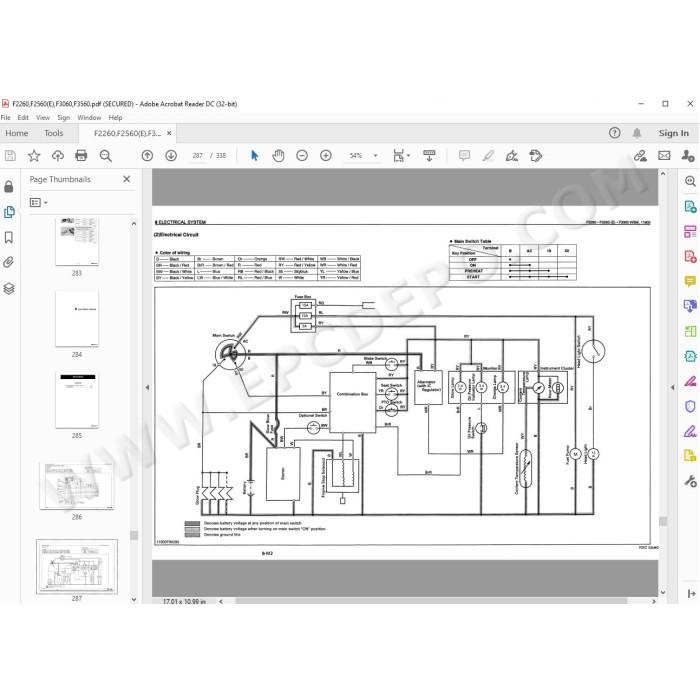Open the Sign menu

coord(63,118)
